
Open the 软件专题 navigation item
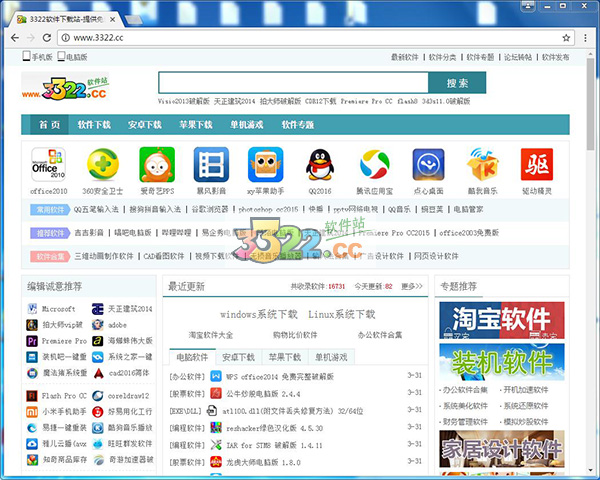[298, 125]
